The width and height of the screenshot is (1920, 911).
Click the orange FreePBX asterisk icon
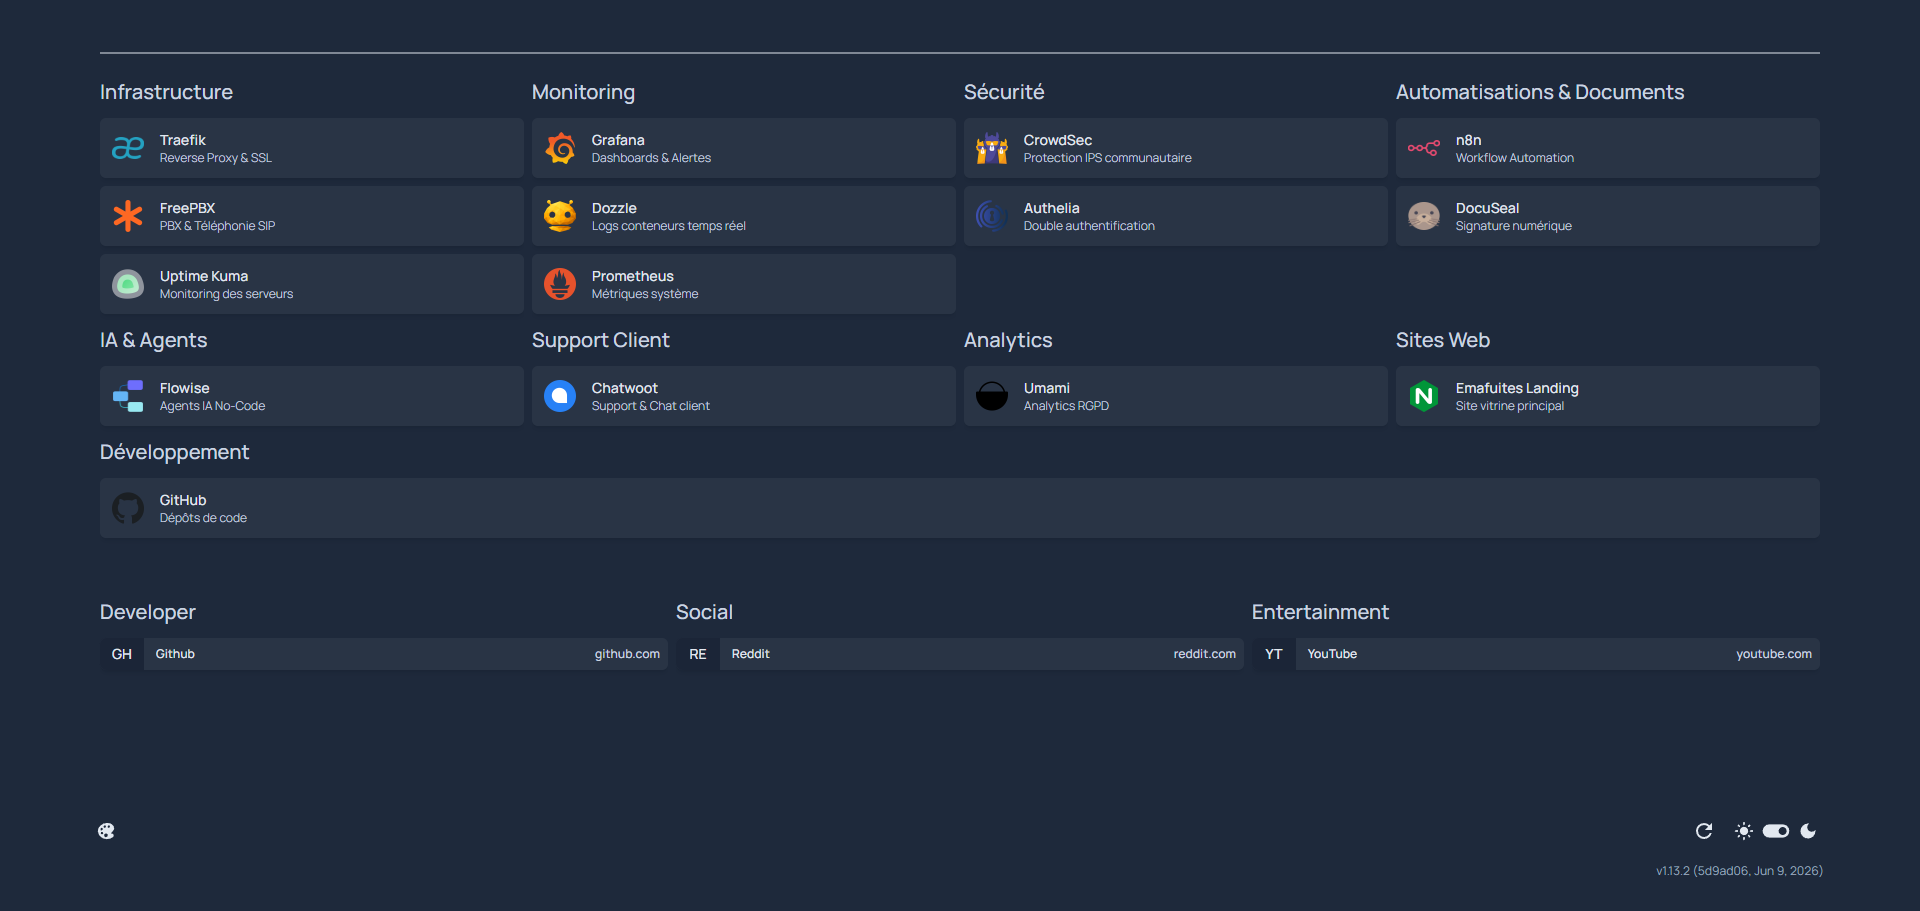coord(128,216)
